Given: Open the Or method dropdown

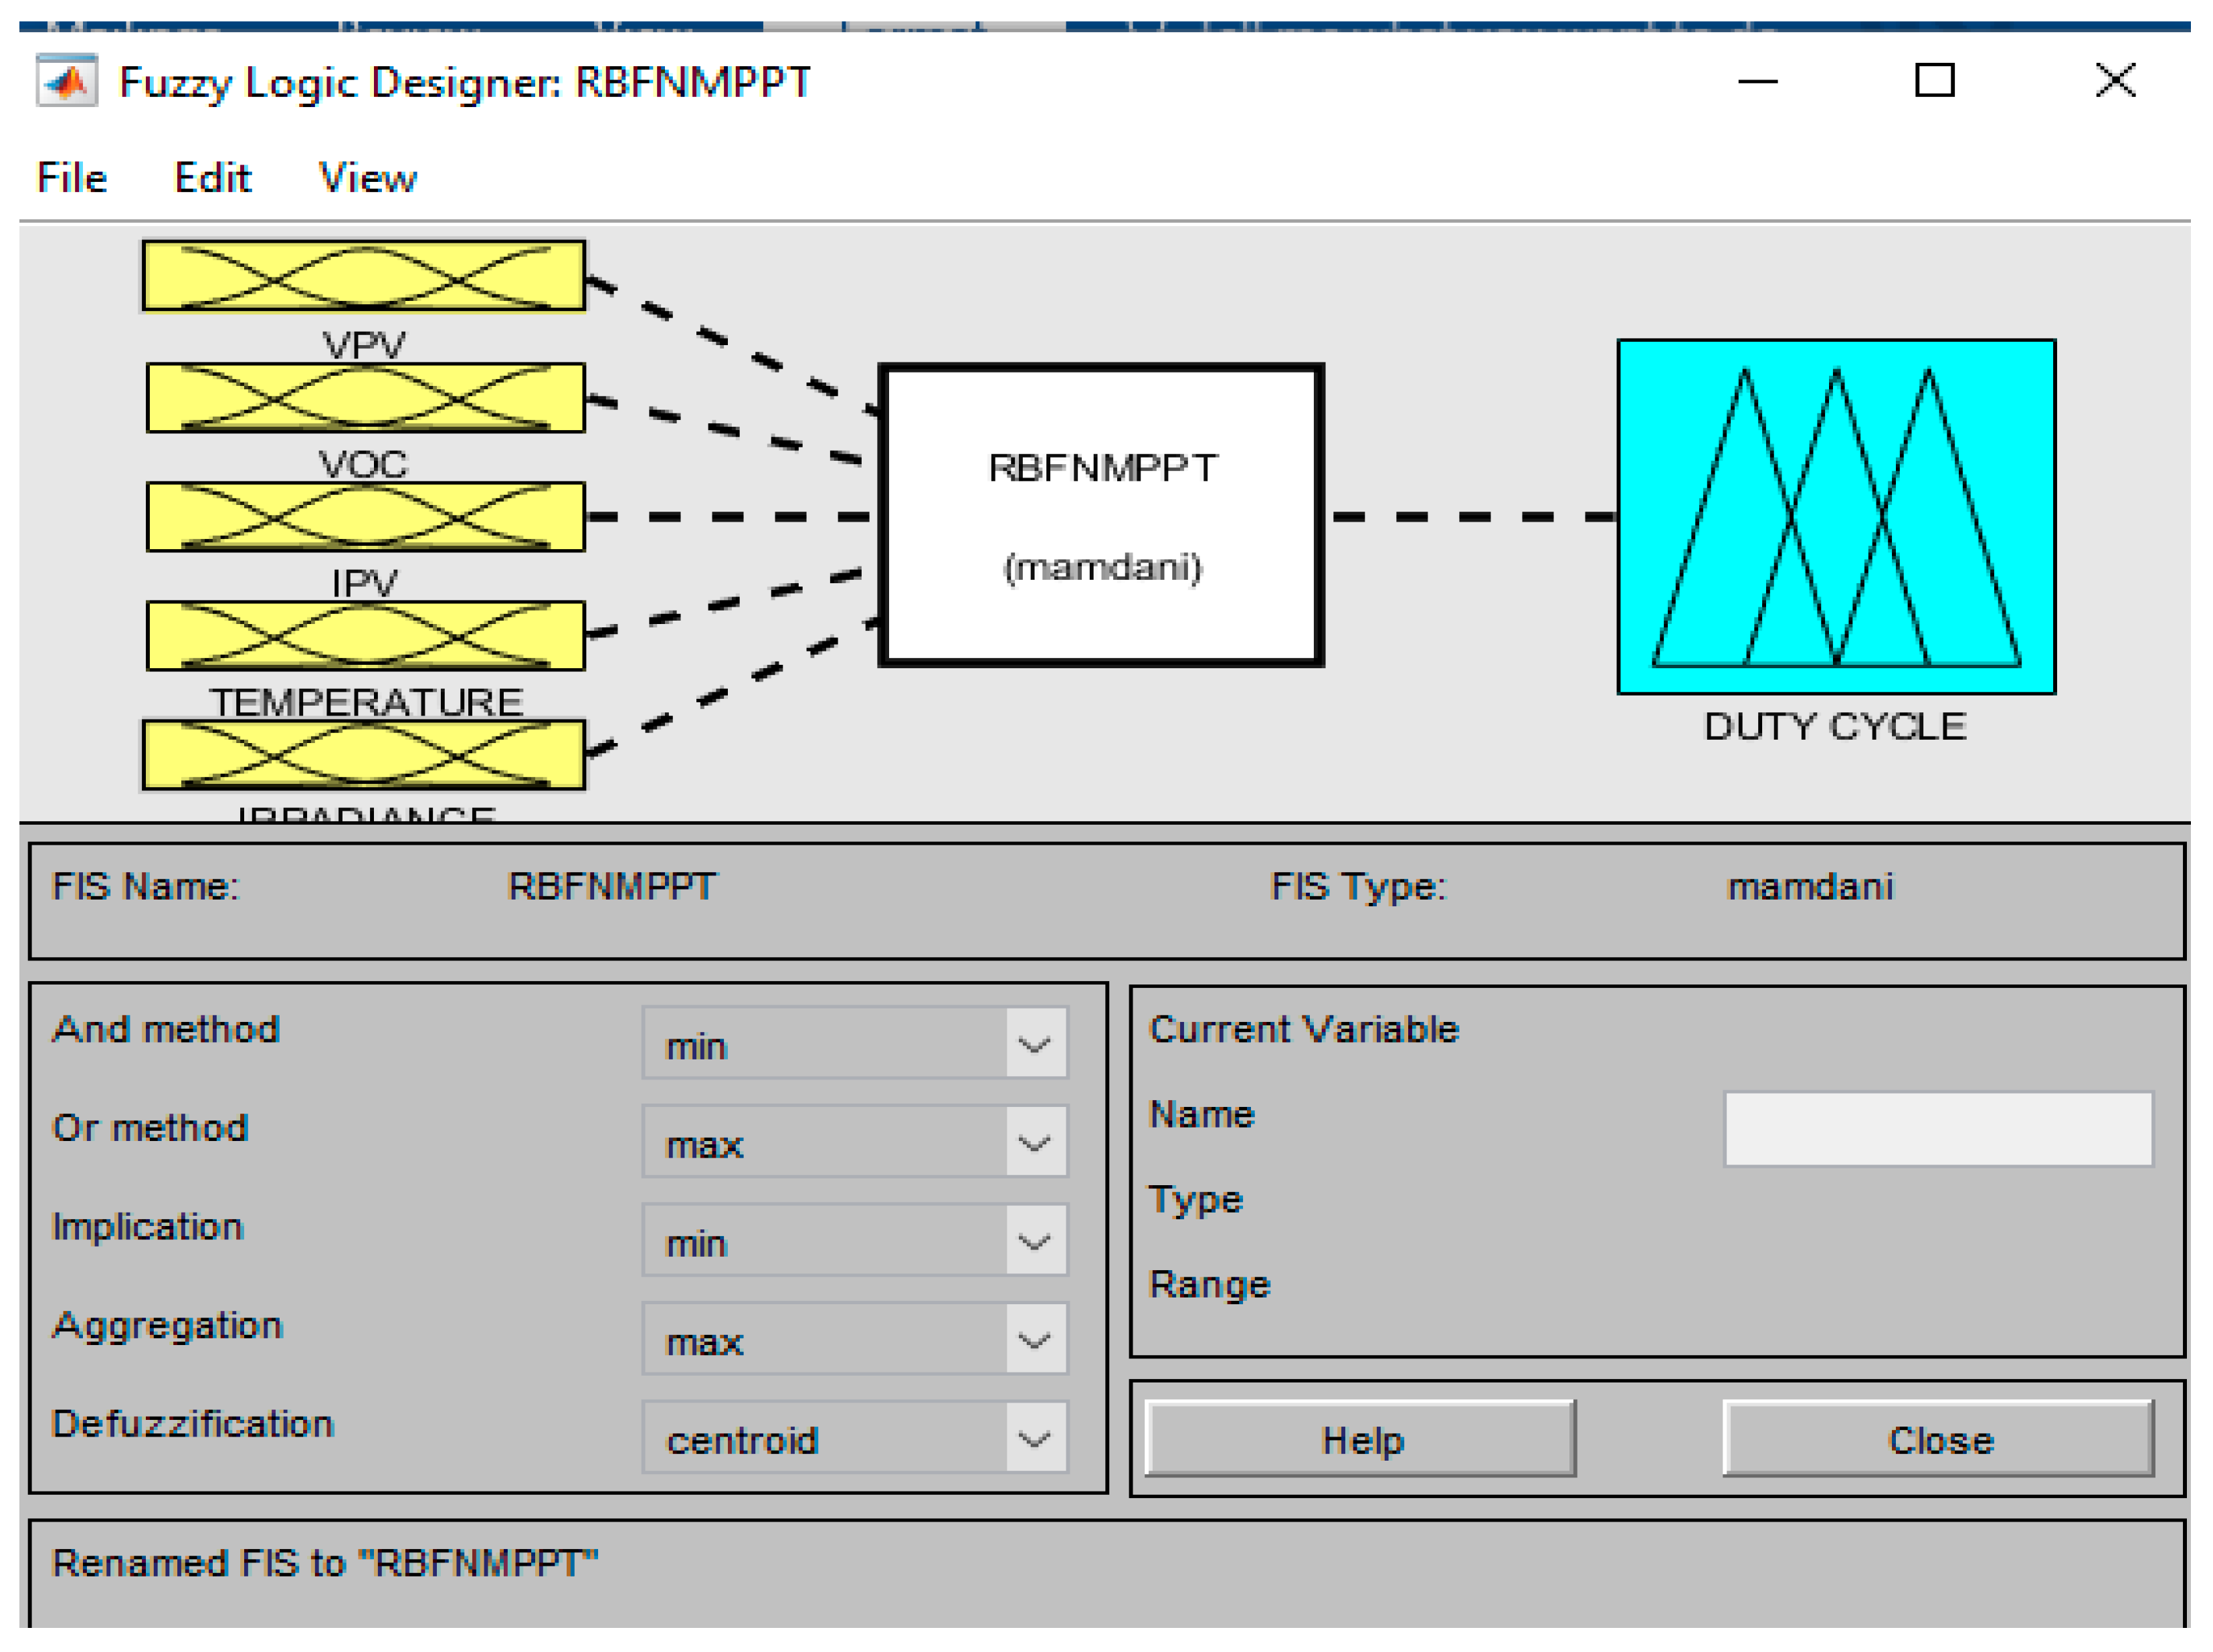Looking at the screenshot, I should click(855, 1142).
